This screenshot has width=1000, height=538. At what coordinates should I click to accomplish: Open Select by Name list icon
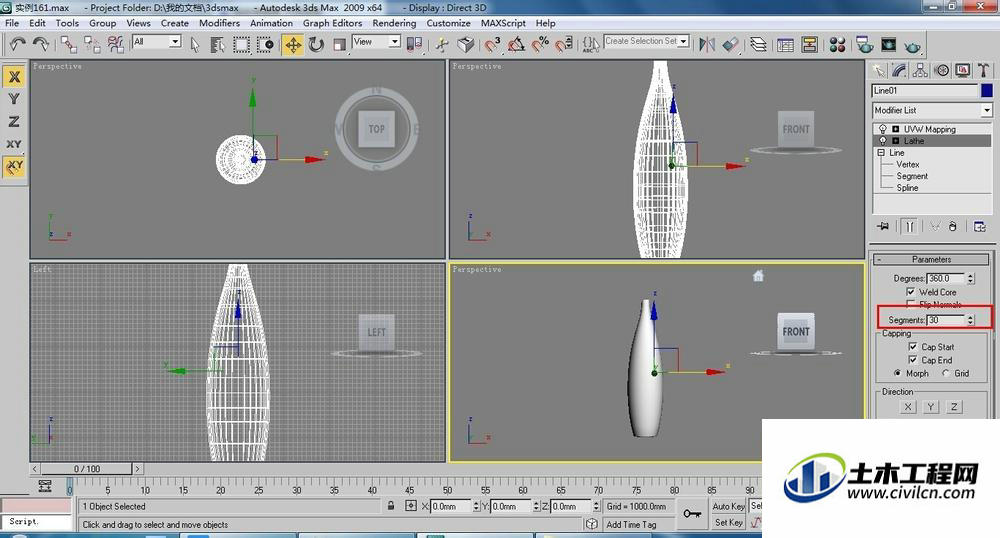(x=217, y=45)
